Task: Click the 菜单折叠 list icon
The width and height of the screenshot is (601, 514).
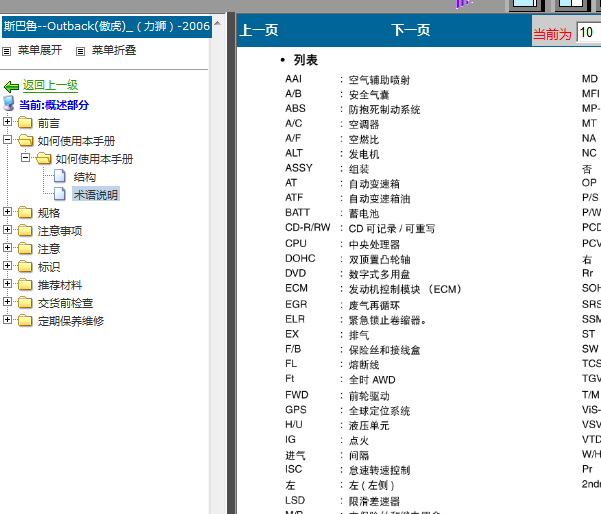Action: (81, 50)
